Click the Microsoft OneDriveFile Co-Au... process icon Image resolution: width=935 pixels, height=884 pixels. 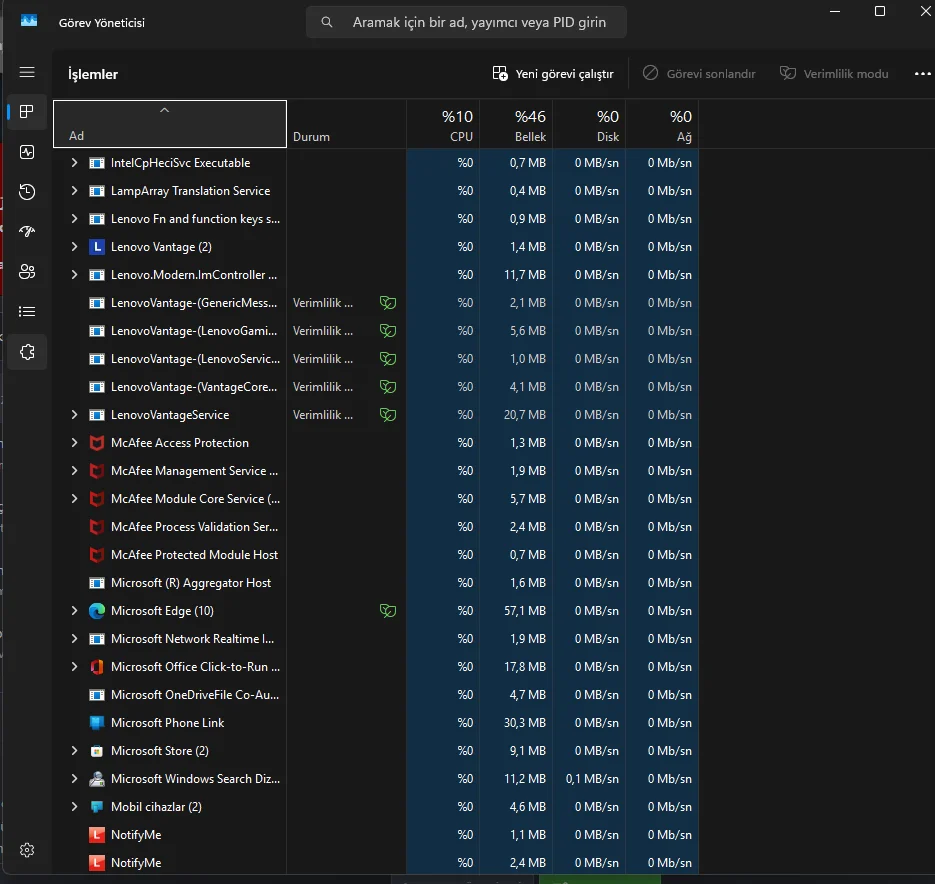click(x=97, y=695)
